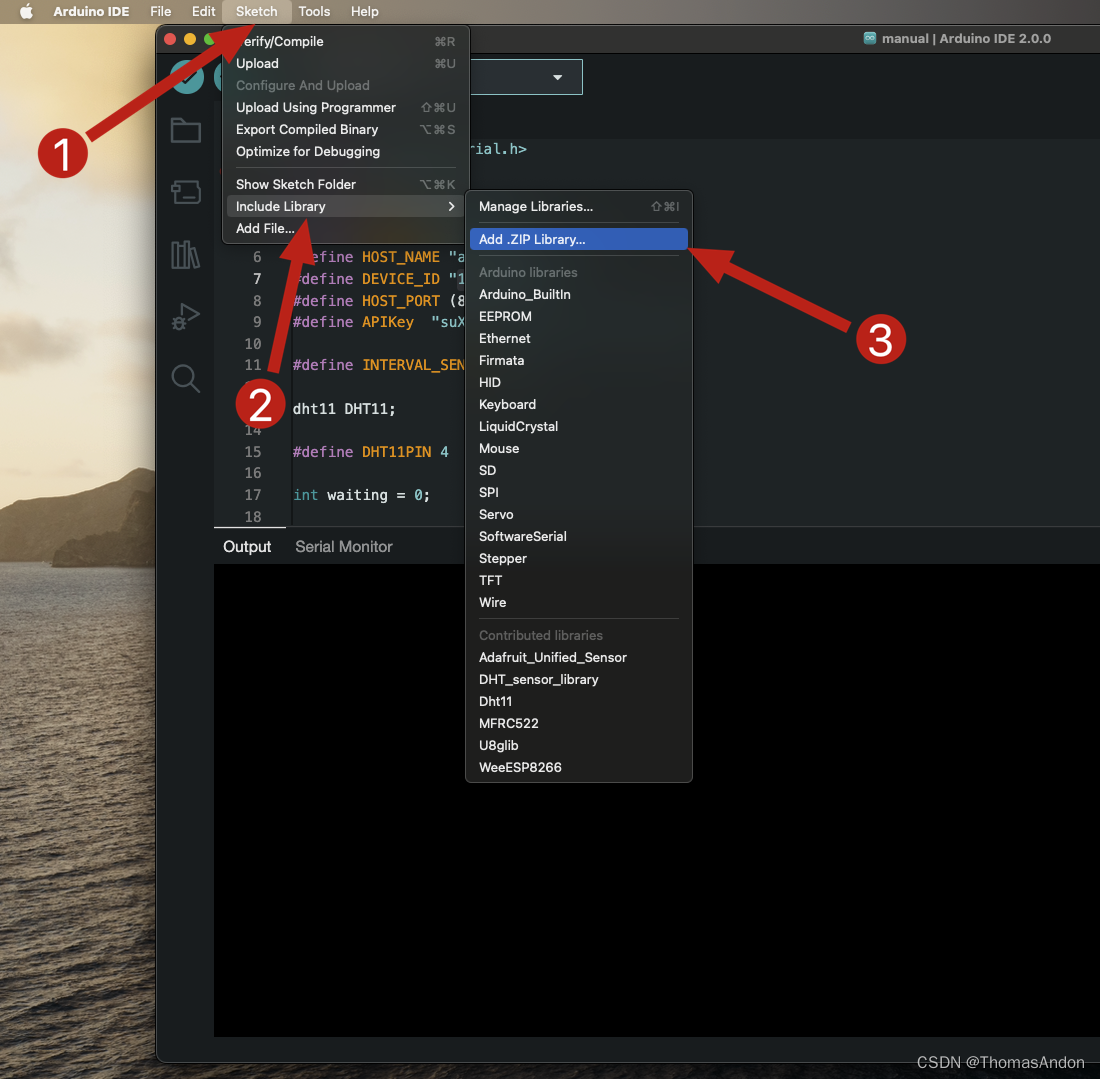Image resolution: width=1100 pixels, height=1079 pixels.
Task: Include the Keyboard library
Action: point(579,404)
